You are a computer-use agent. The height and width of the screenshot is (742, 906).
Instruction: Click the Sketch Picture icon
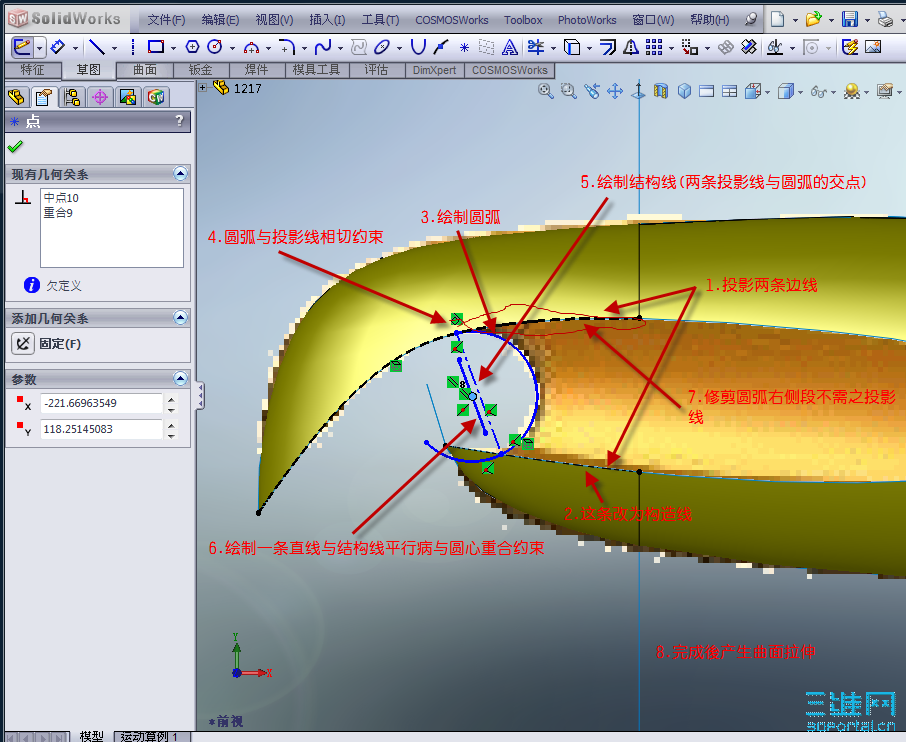pyautogui.click(x=873, y=47)
